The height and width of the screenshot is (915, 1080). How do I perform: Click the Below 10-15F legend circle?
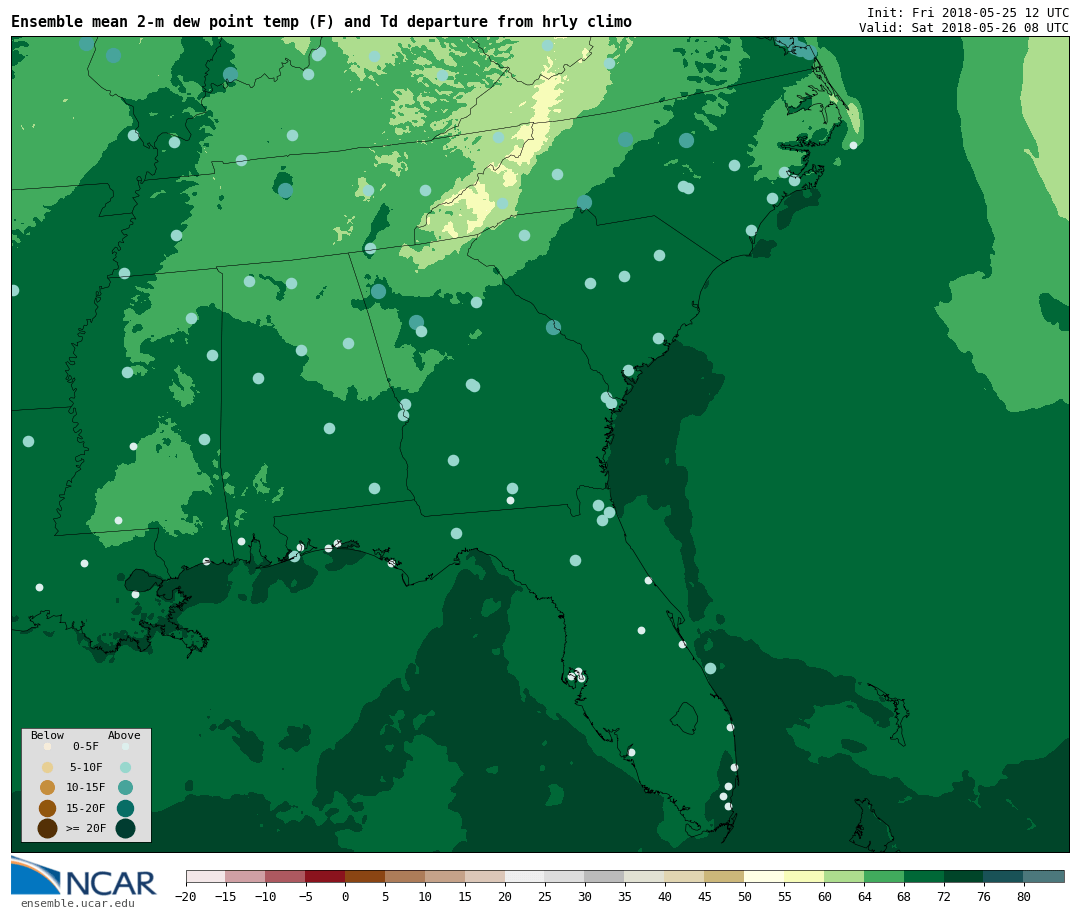[48, 787]
